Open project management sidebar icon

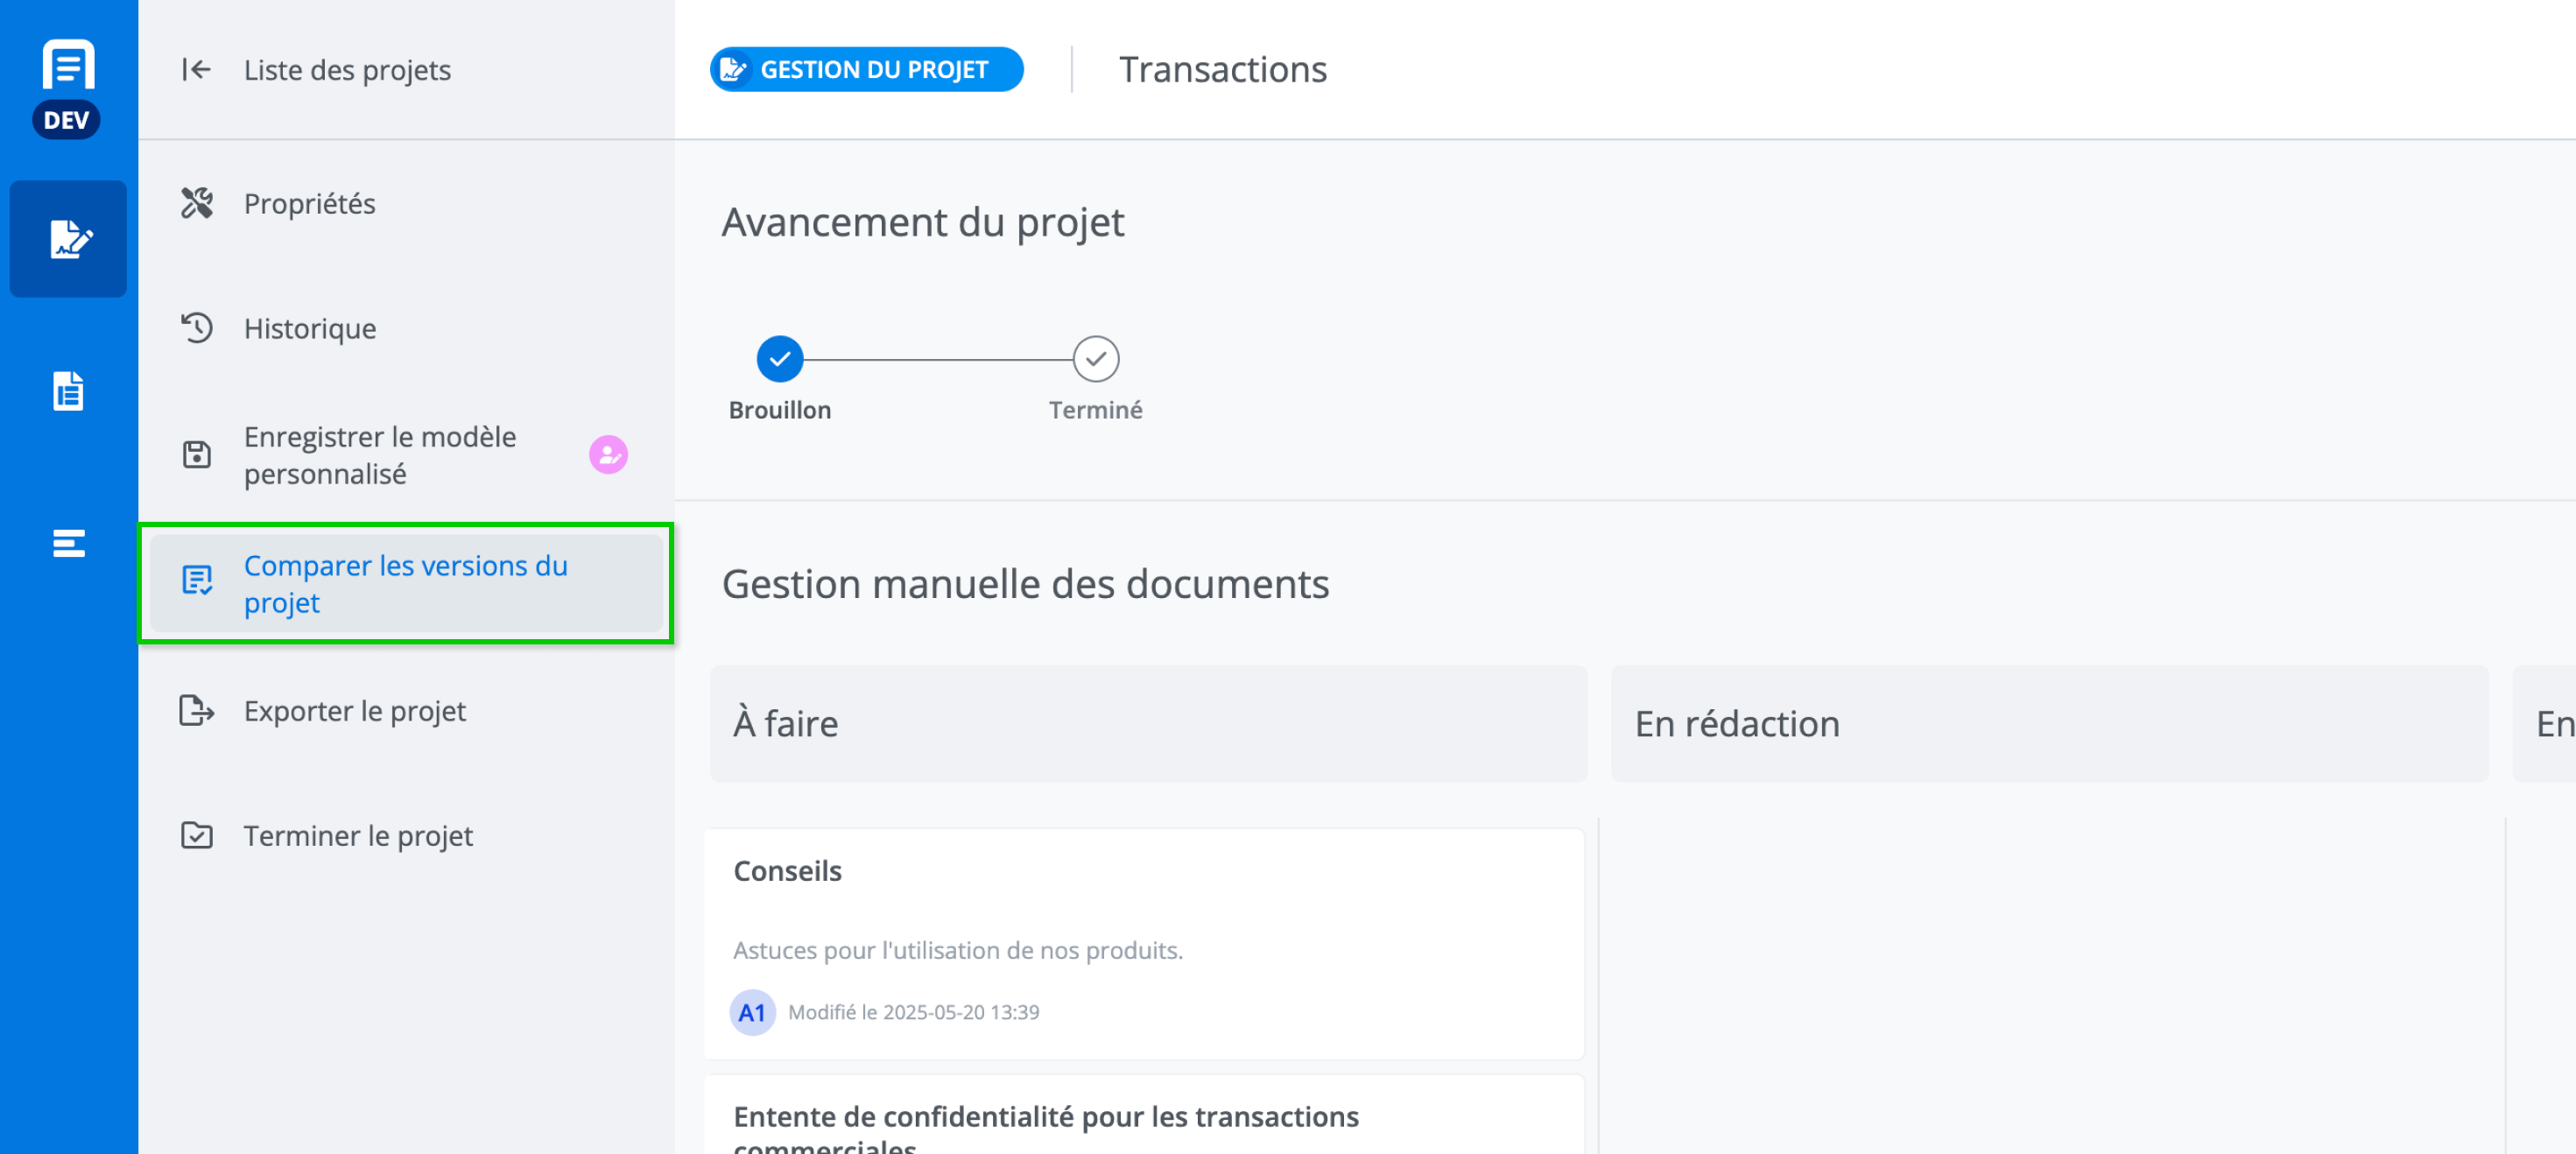point(68,239)
